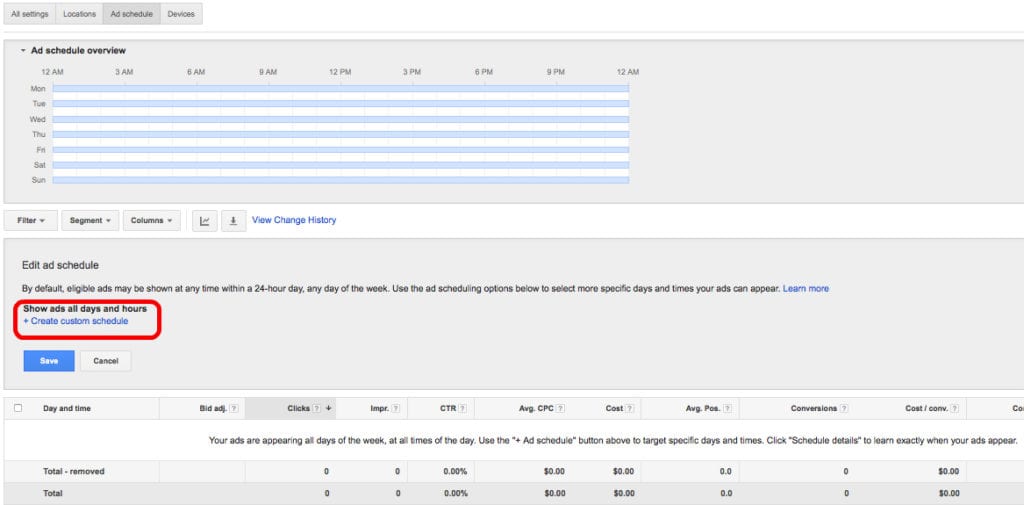Click the Bid adj. column header
Screen dimensions: 1024x505
tap(213, 408)
